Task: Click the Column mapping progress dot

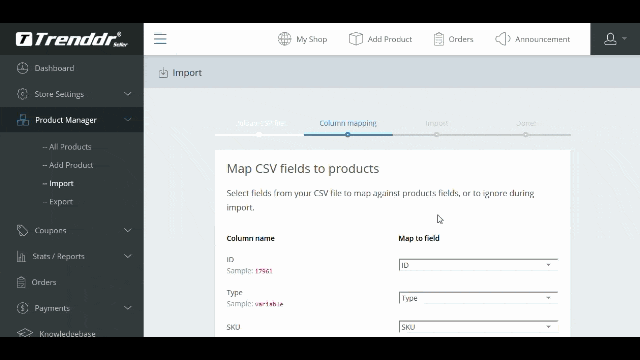Action: click(348, 135)
